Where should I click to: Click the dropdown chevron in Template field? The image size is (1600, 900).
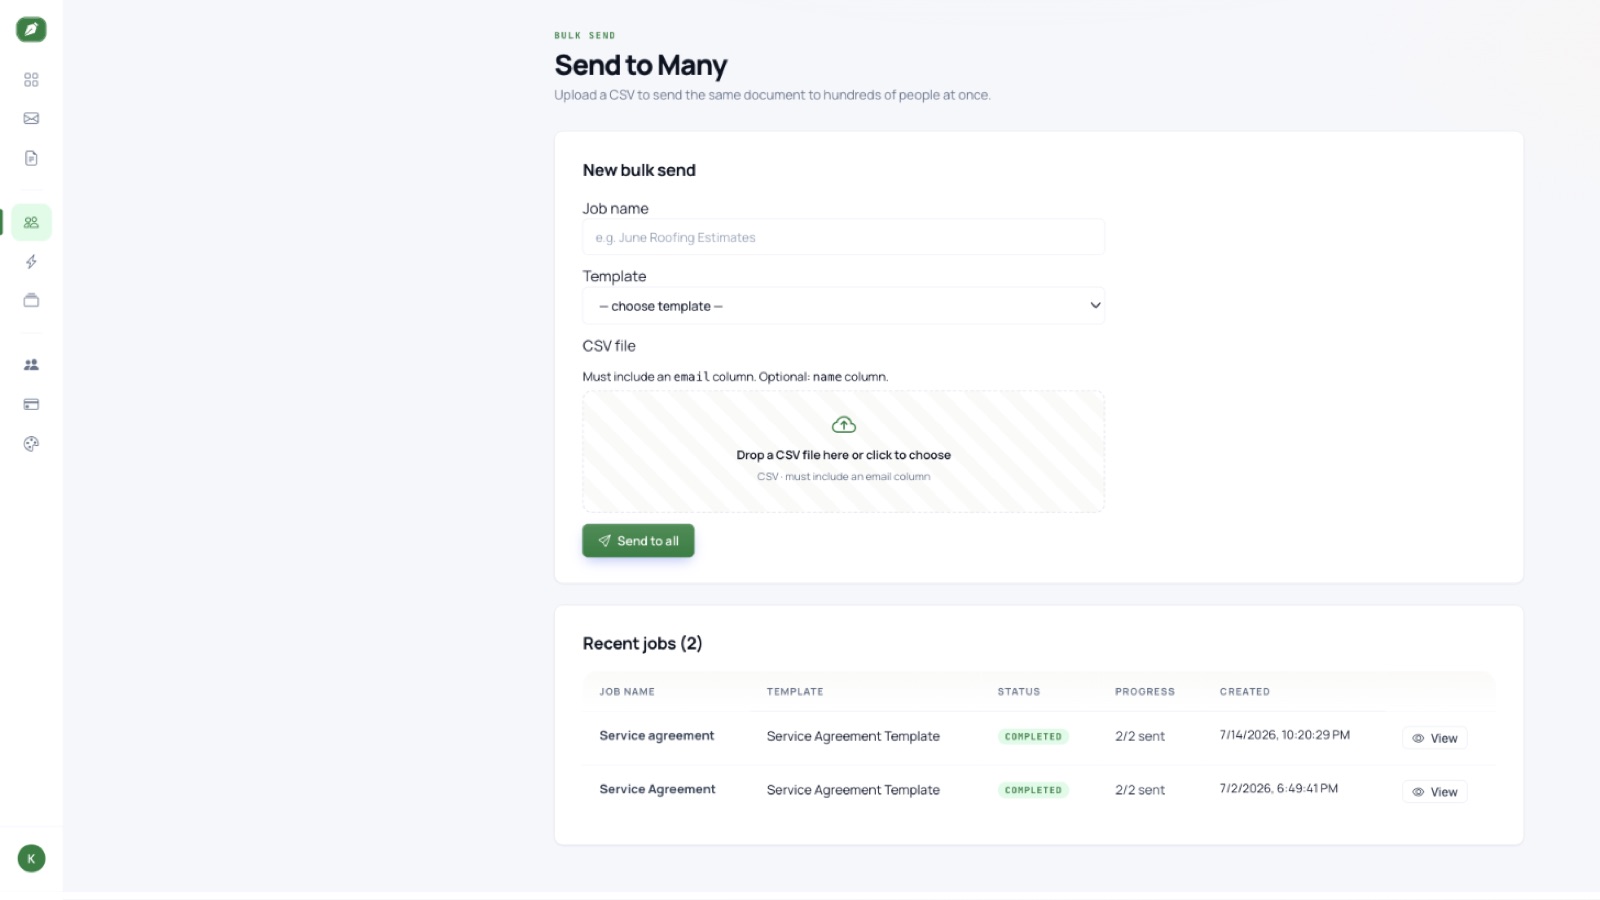tap(1095, 306)
